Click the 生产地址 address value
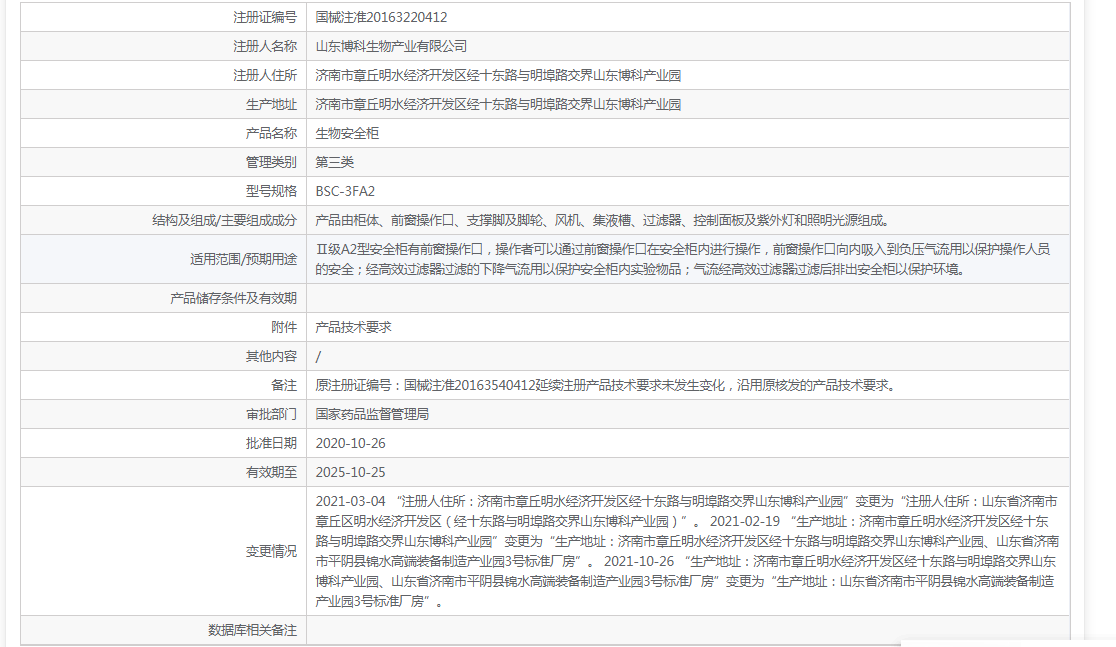Screen dimensions: 1116x647 [x=498, y=105]
